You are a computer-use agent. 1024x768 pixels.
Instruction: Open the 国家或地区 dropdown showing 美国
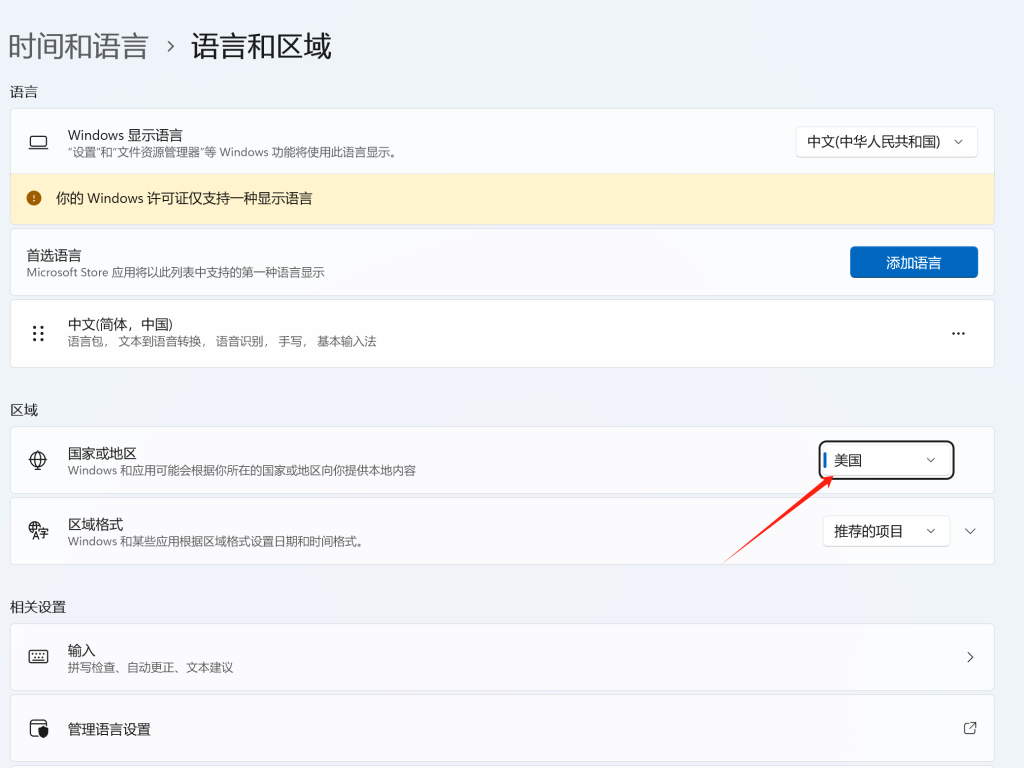[886, 460]
